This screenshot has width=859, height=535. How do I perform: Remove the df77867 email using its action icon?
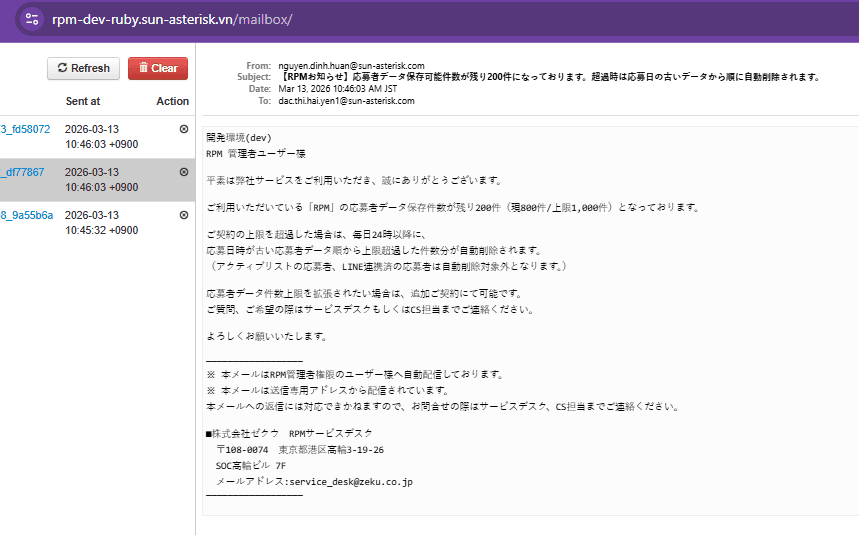pos(183,172)
